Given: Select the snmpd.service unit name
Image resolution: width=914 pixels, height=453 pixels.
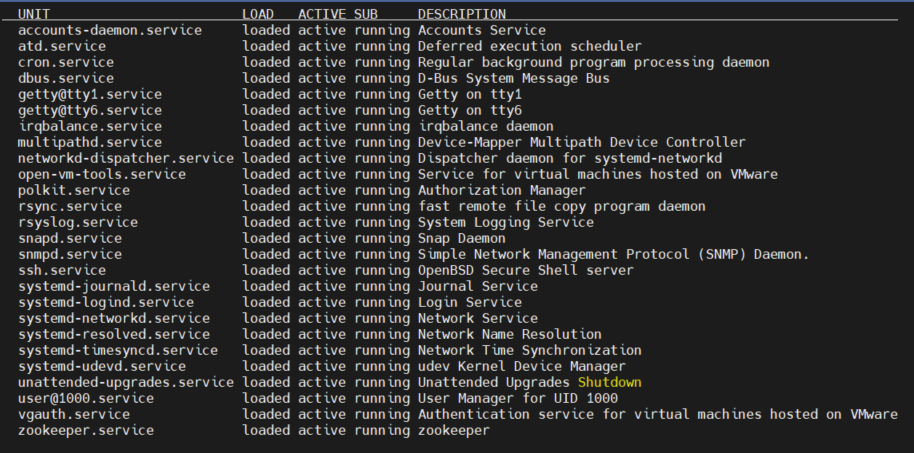Looking at the screenshot, I should pos(70,254).
